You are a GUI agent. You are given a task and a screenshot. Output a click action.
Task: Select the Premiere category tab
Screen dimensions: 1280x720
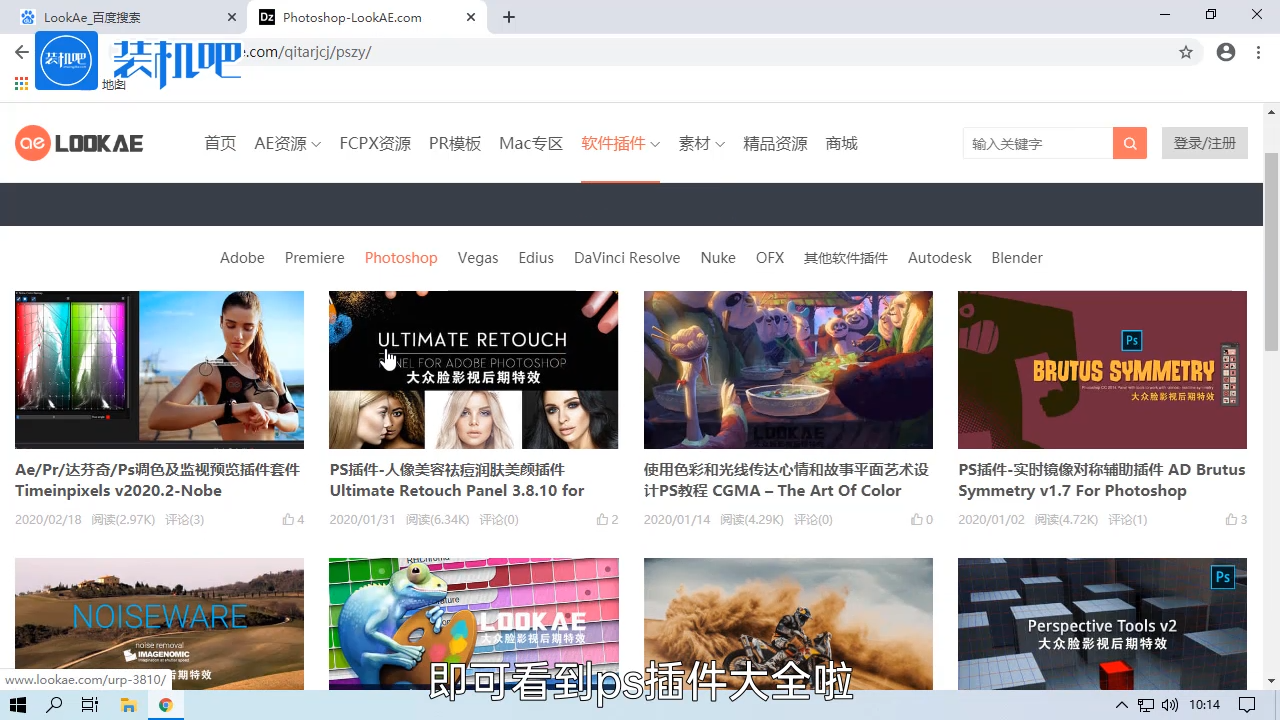(x=314, y=257)
